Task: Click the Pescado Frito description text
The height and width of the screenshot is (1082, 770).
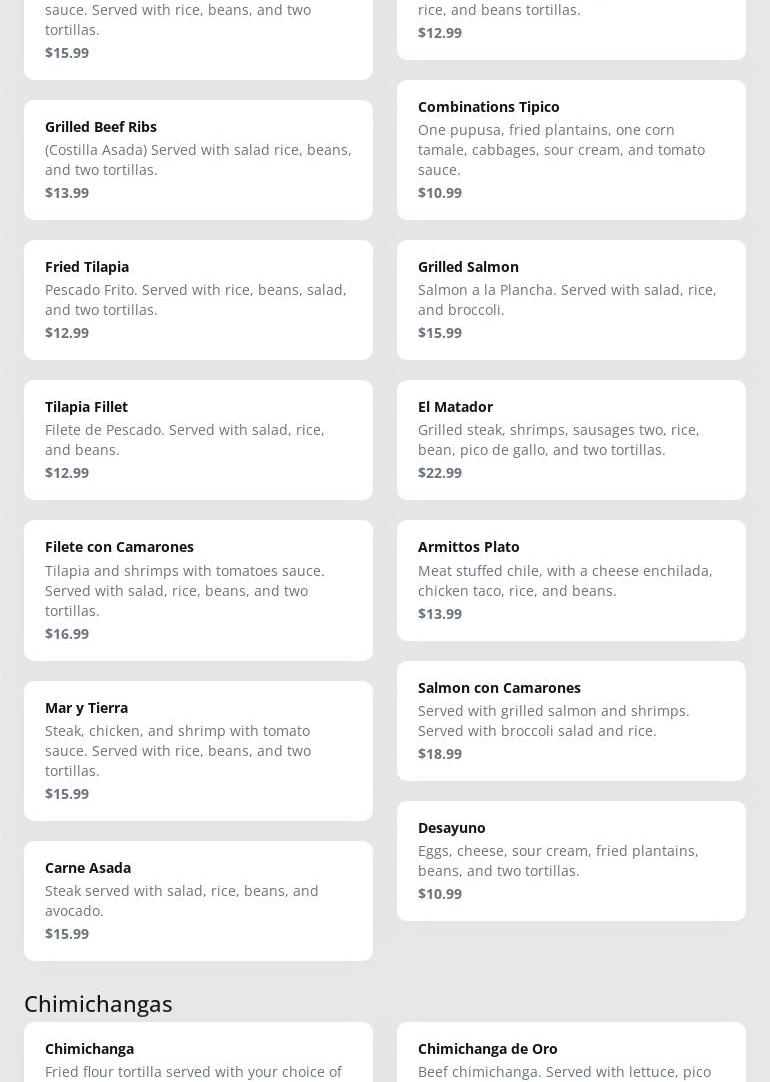Action: point(196,300)
